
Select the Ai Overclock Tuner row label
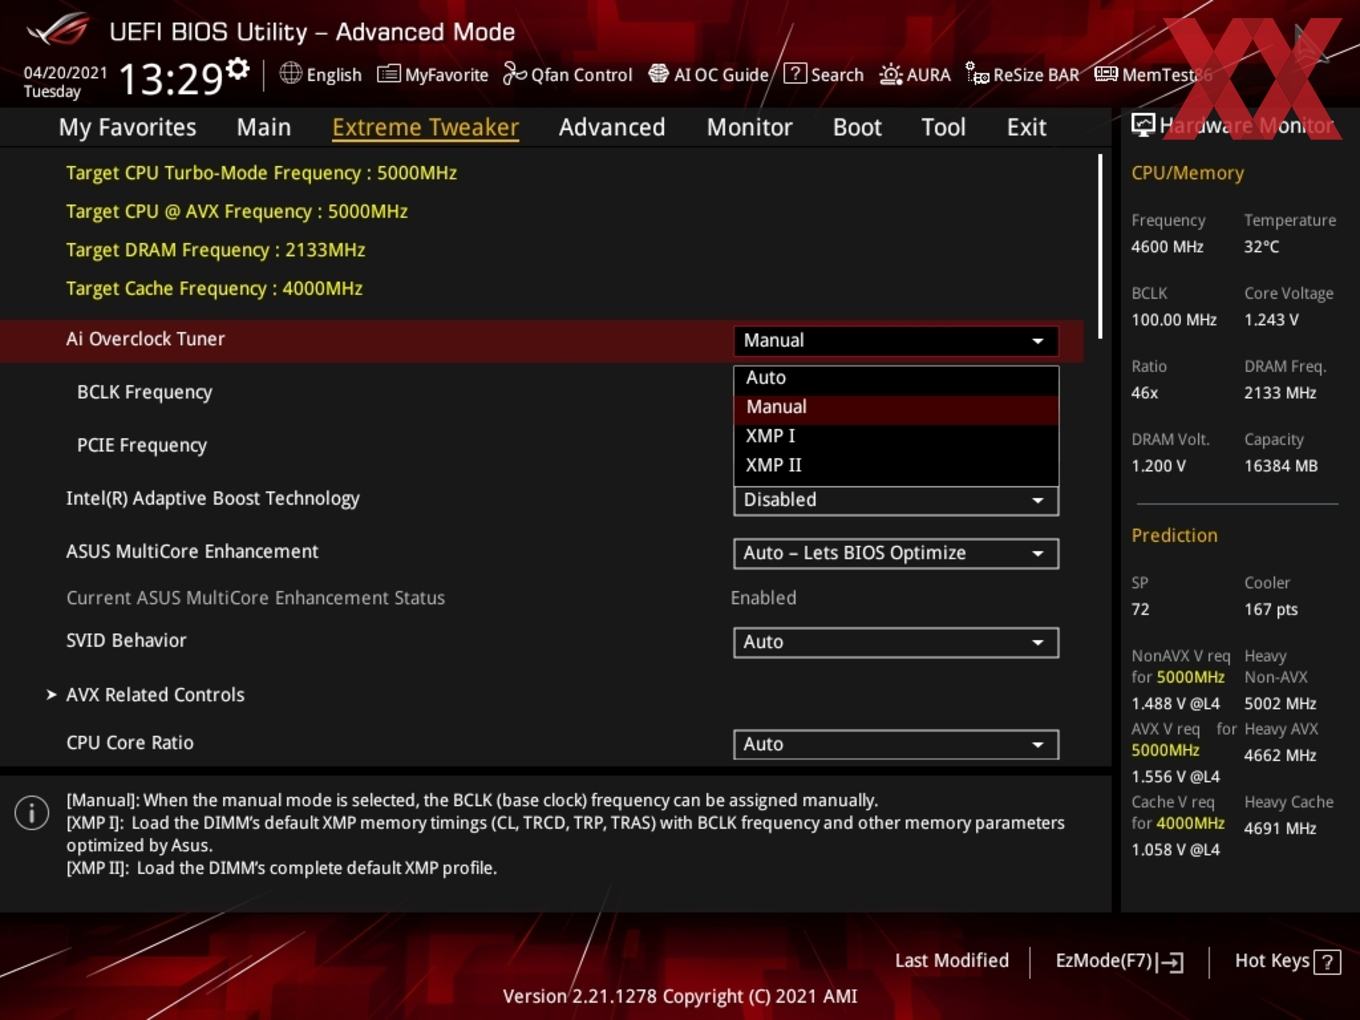145,339
